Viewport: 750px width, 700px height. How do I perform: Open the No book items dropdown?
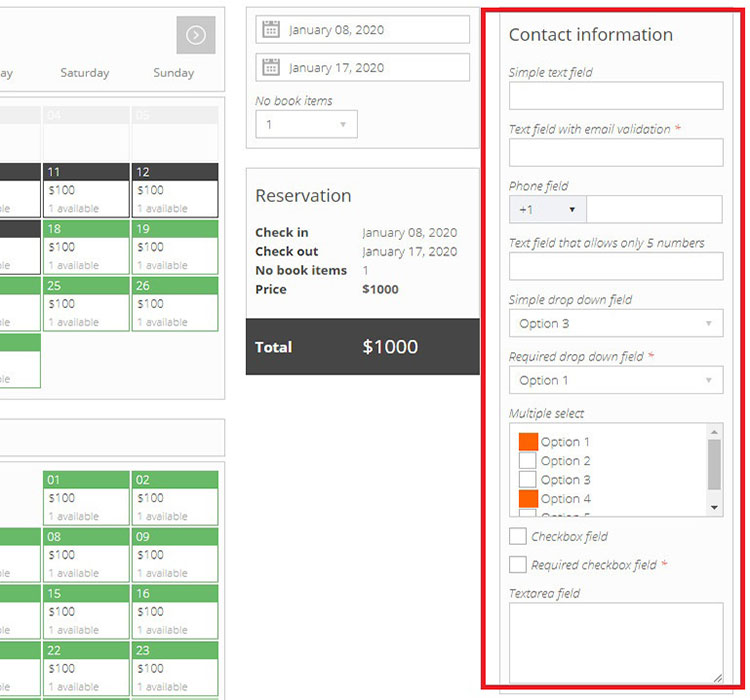click(x=307, y=124)
